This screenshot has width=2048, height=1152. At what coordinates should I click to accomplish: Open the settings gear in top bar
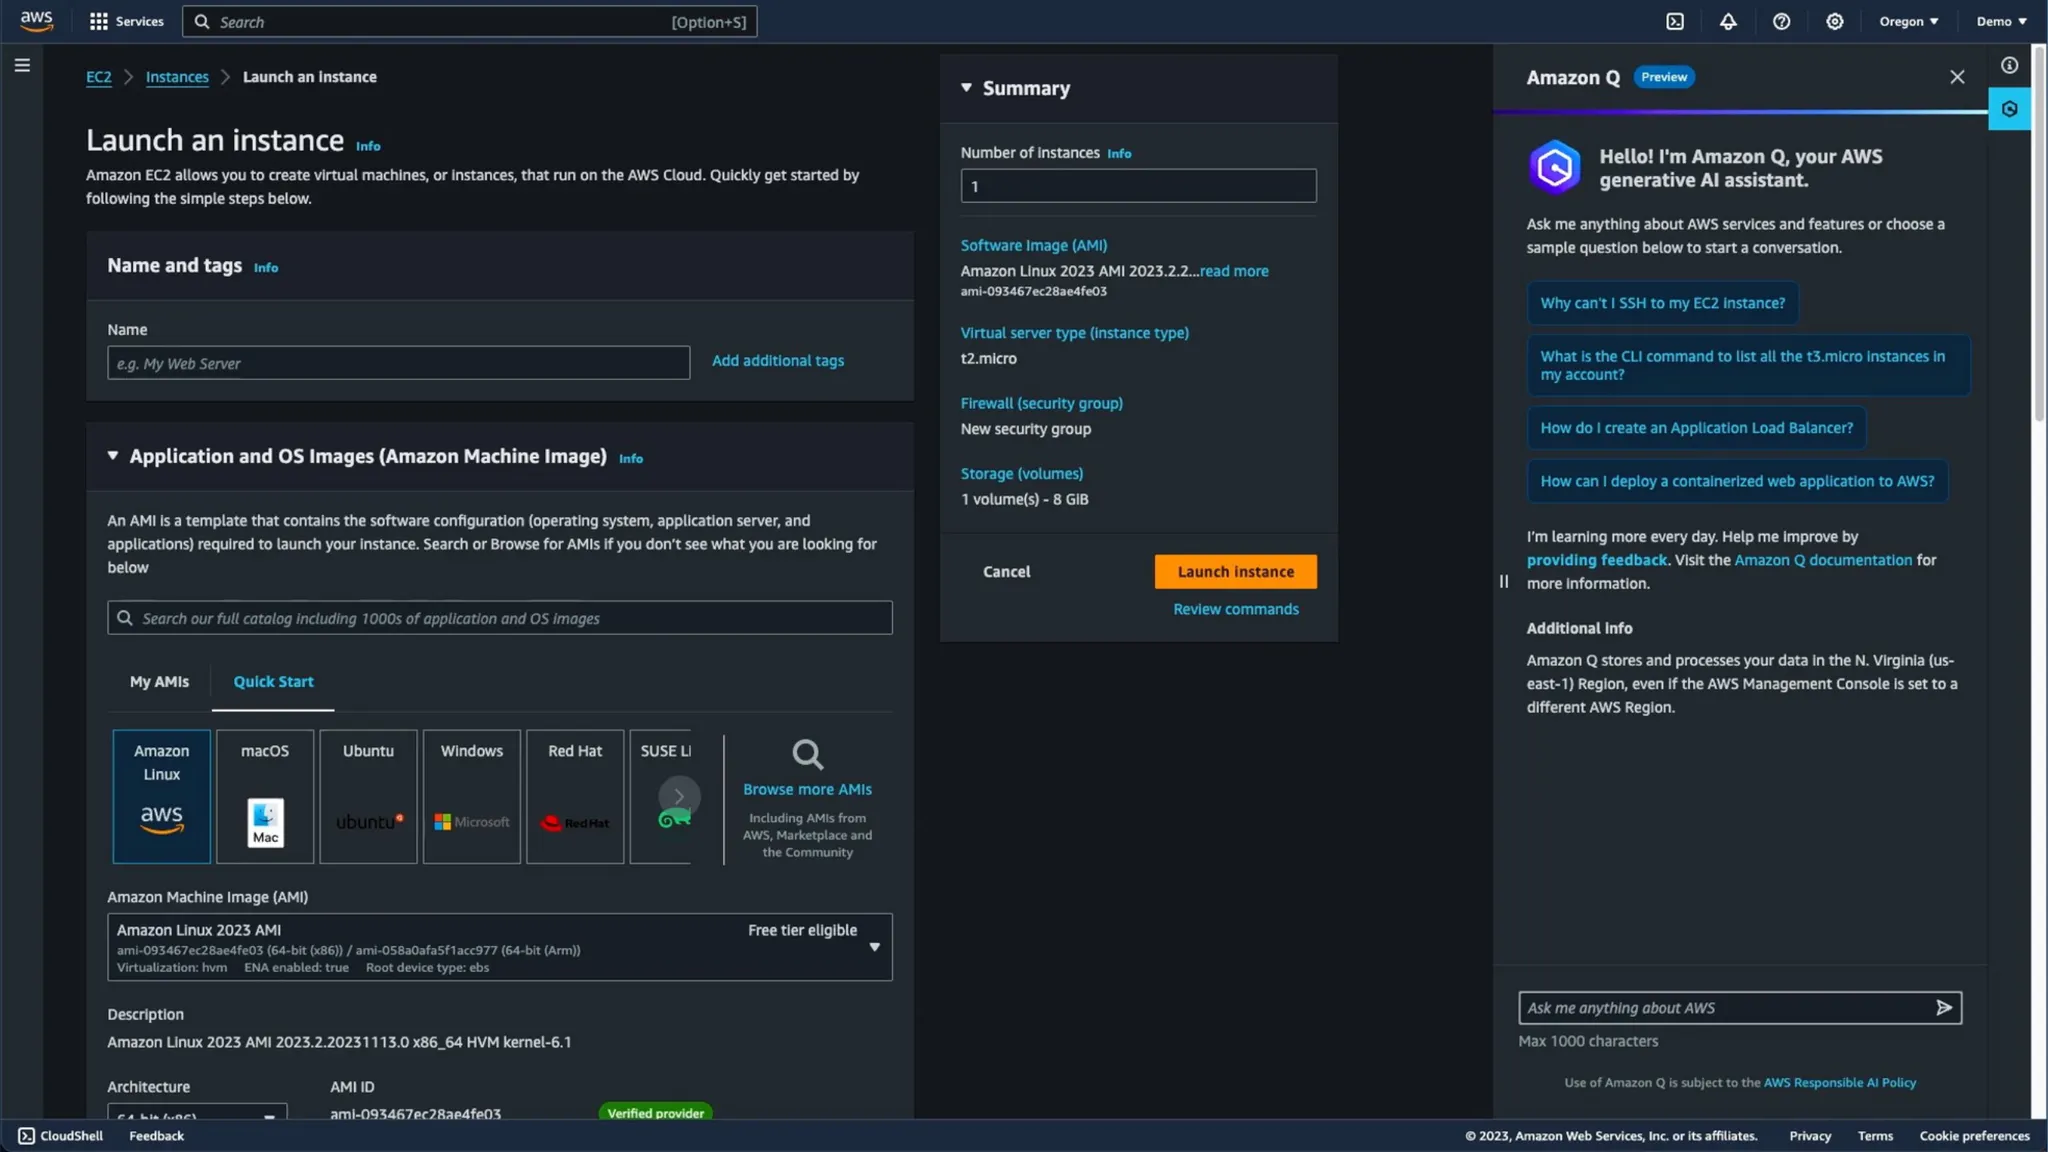click(x=1834, y=21)
